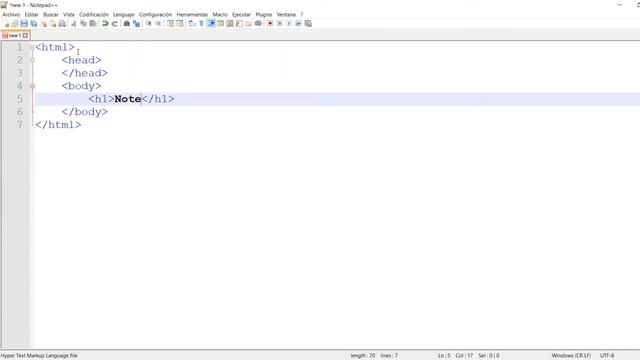640x360 pixels.
Task: Click the Open file toolbar icon
Action: 15,24
